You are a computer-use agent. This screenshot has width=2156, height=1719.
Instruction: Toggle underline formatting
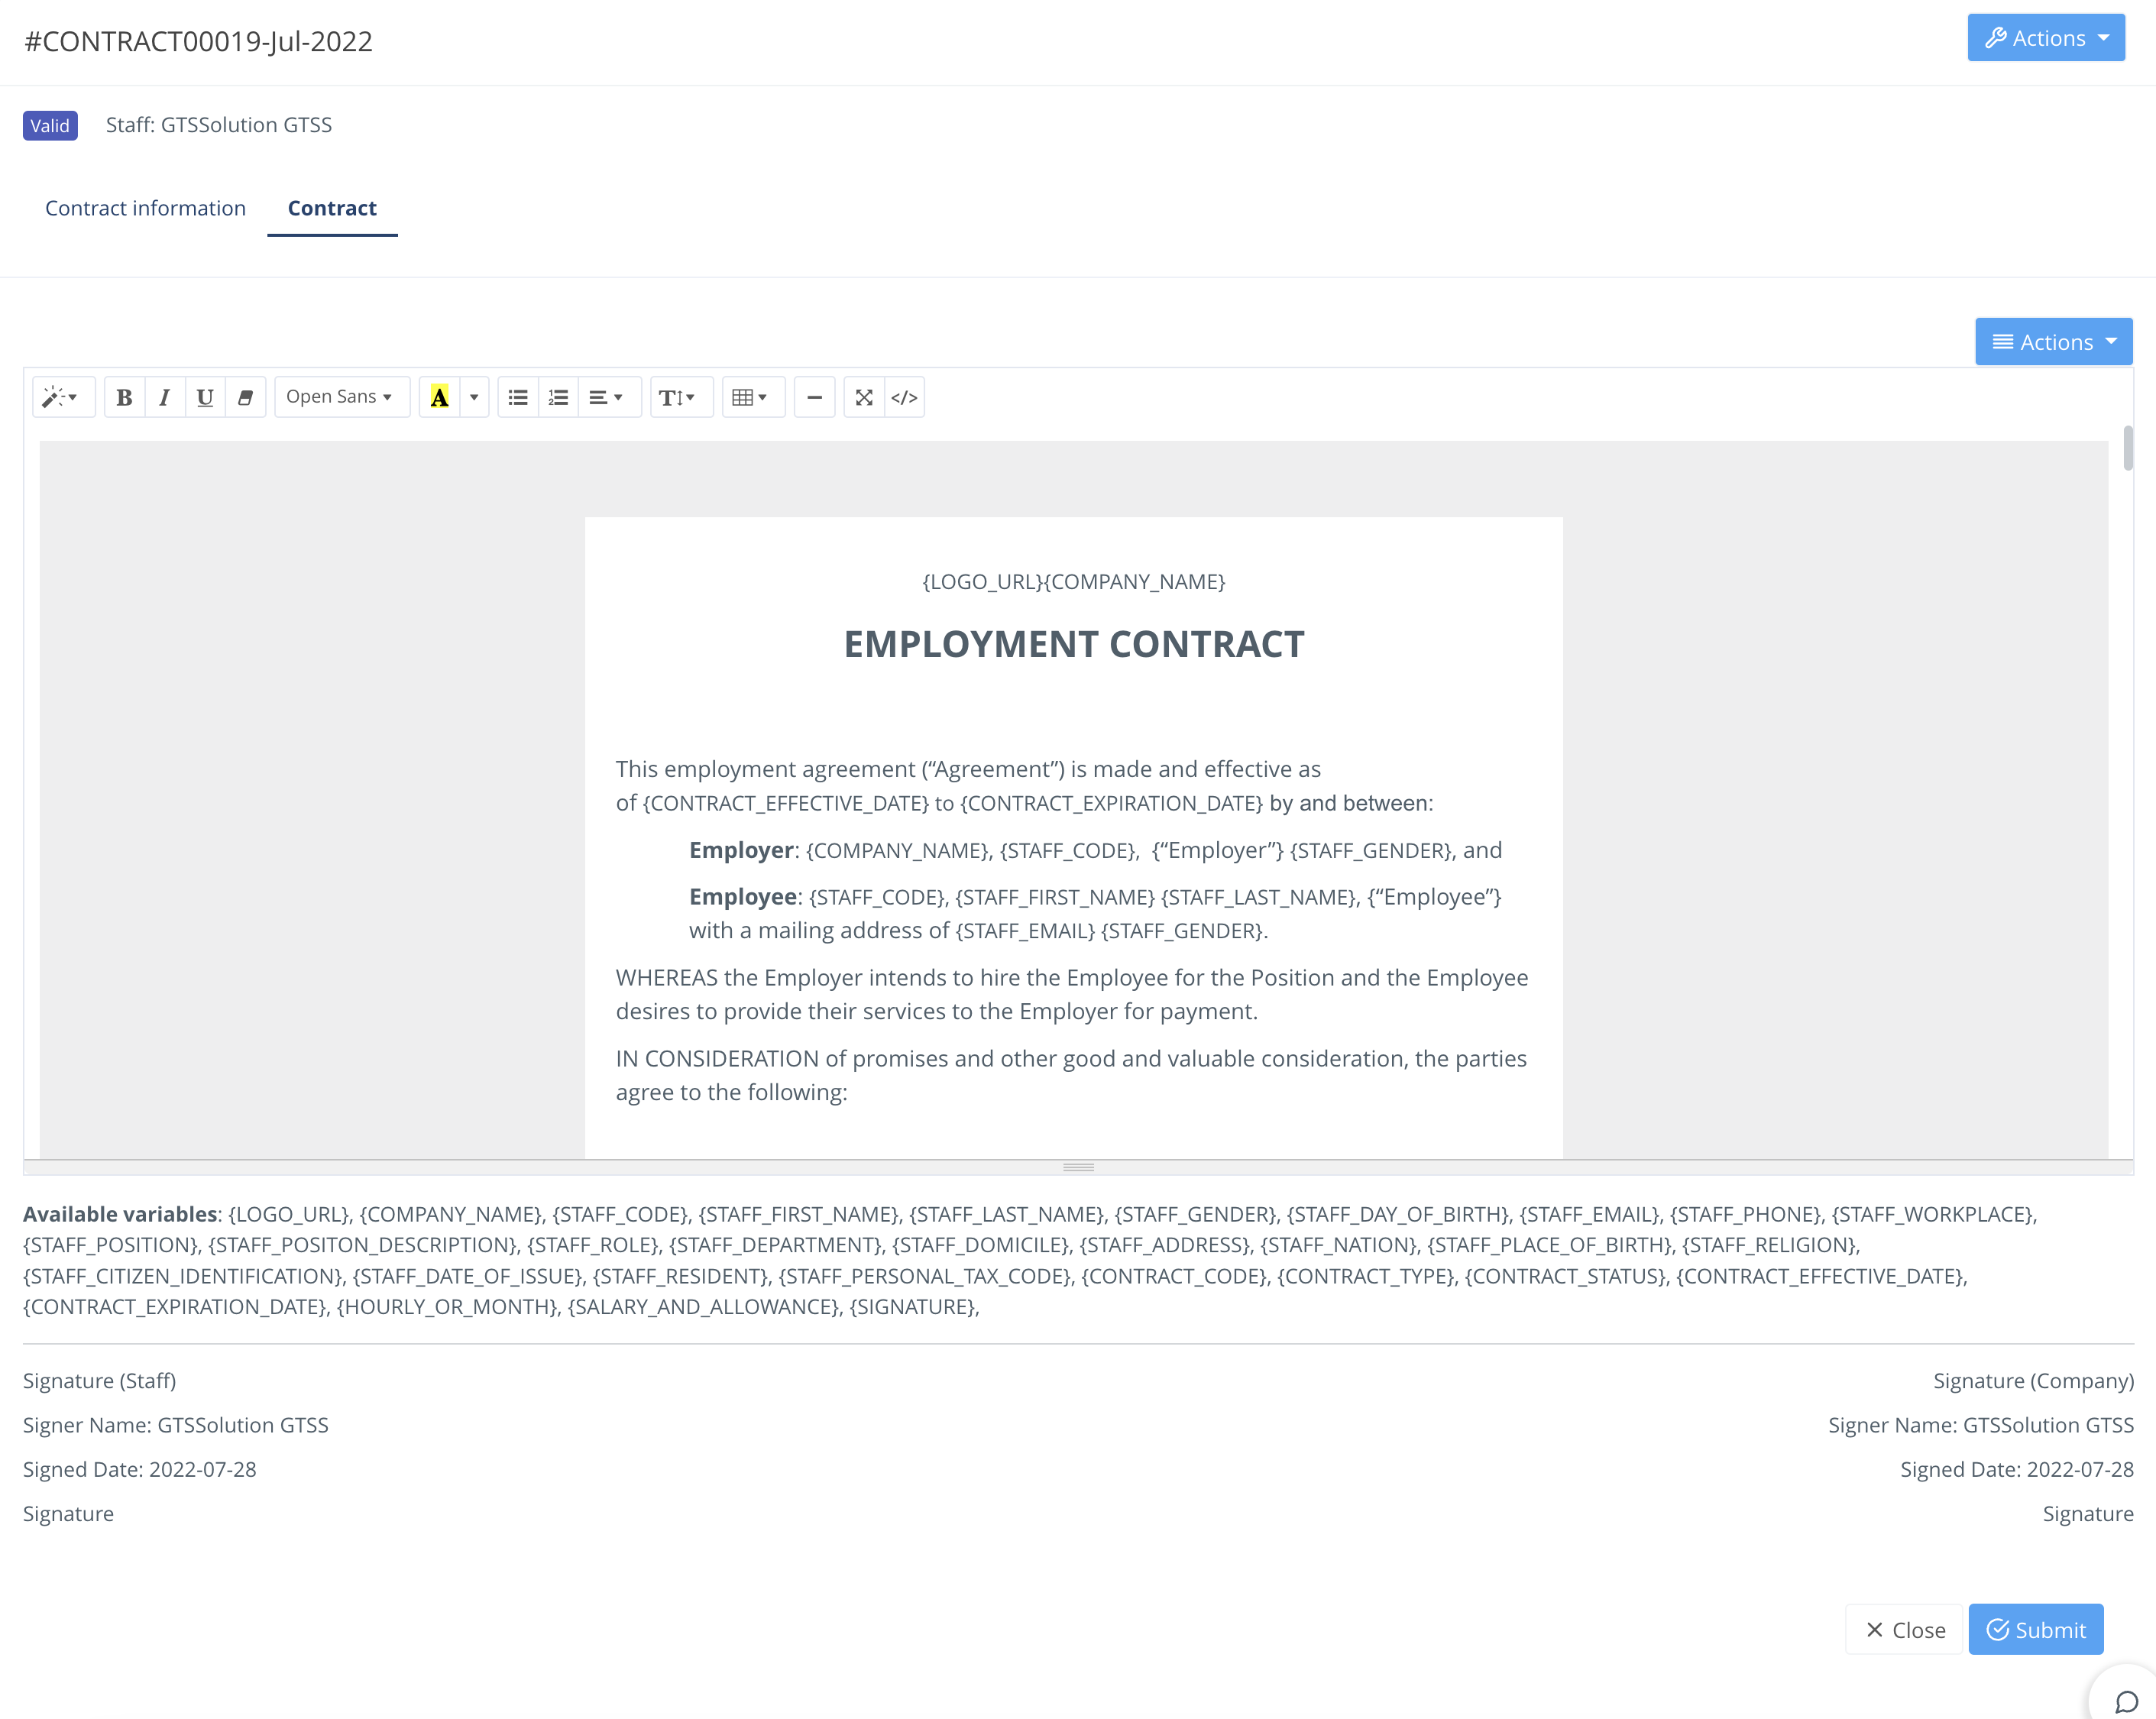click(205, 397)
